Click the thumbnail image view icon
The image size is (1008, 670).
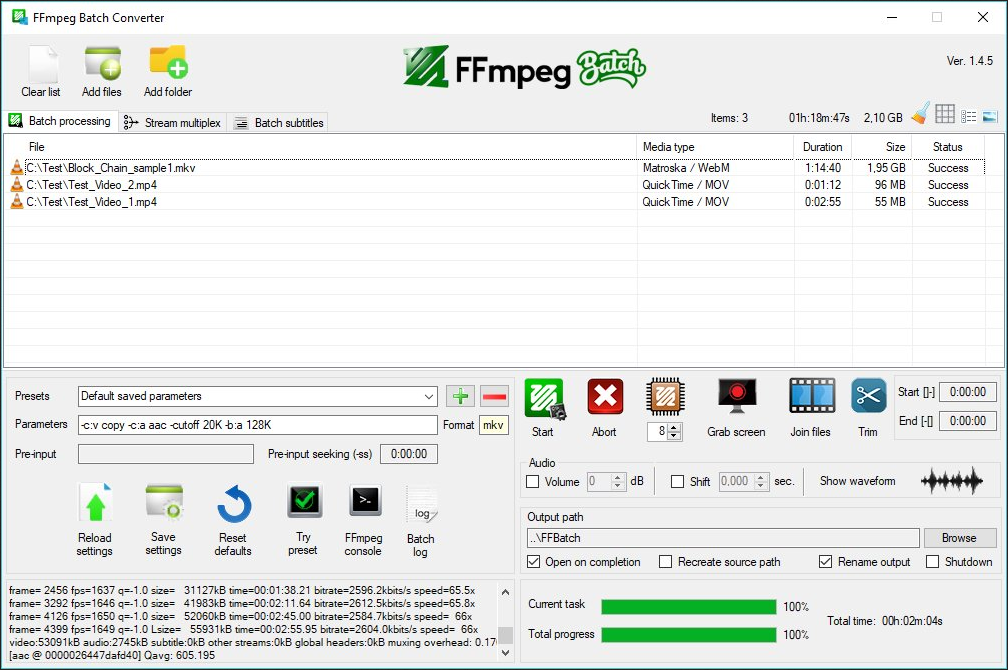(x=990, y=116)
